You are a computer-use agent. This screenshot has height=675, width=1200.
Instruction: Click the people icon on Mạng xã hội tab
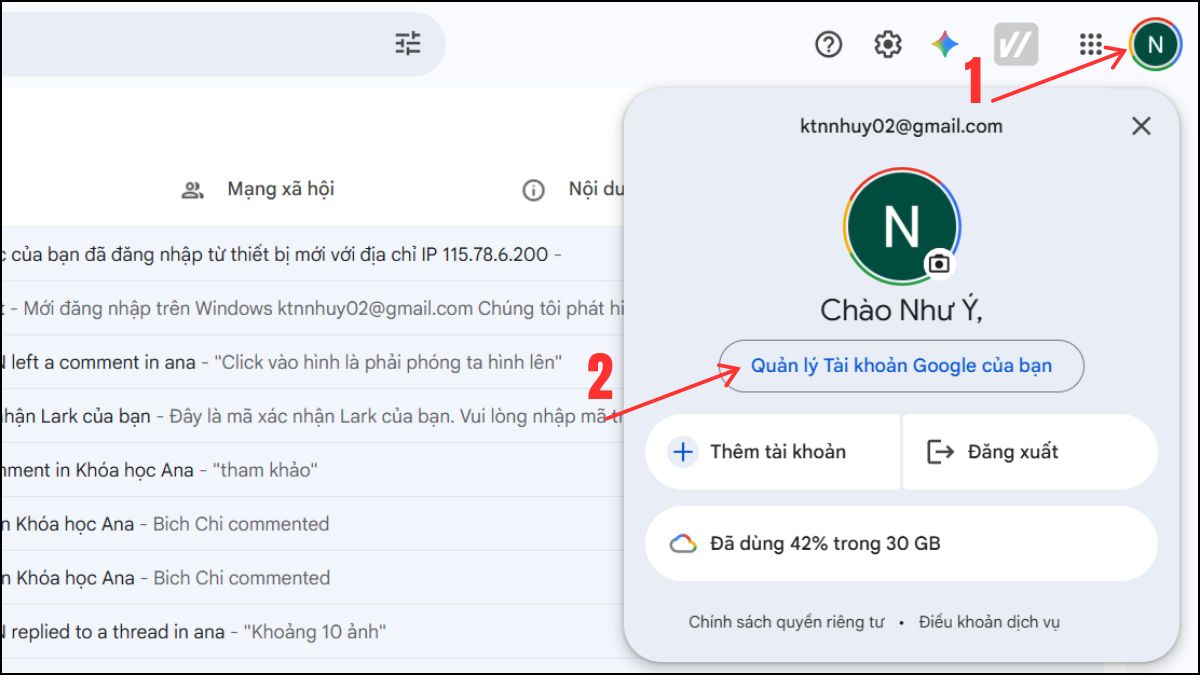tap(193, 189)
